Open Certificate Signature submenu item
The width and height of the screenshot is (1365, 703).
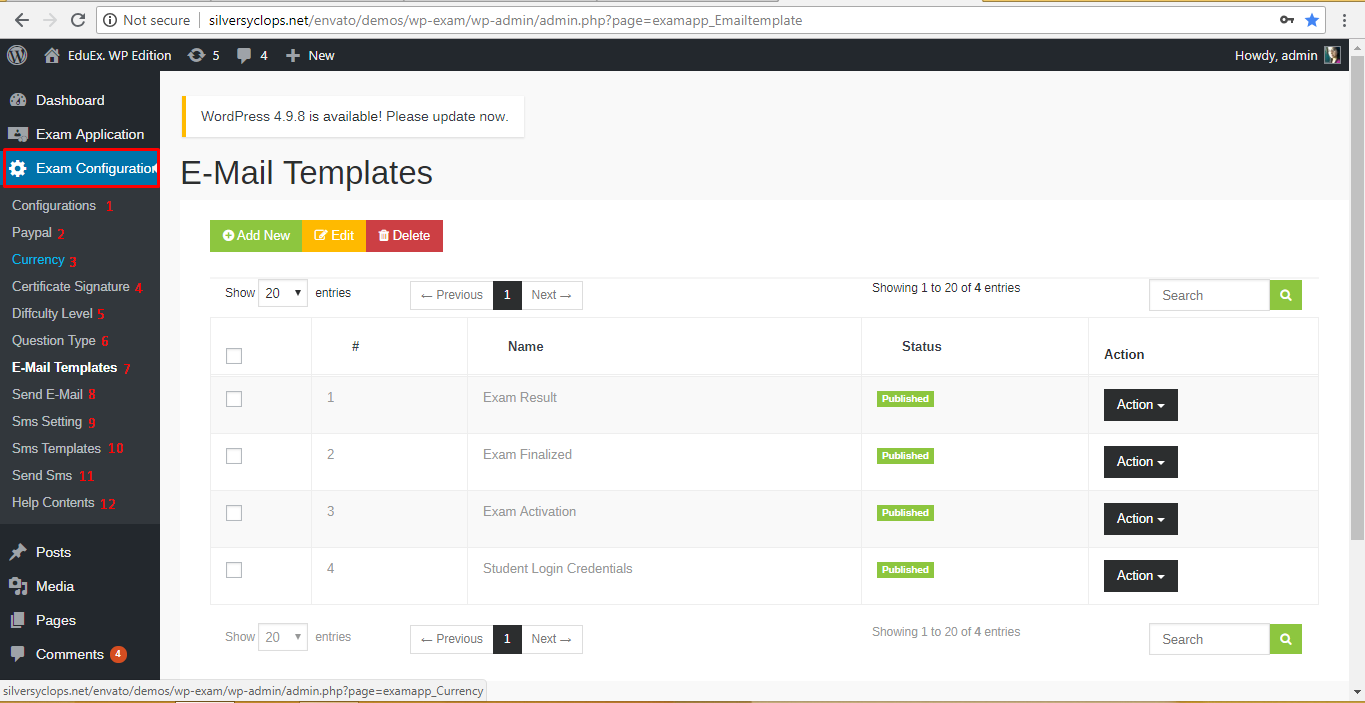click(71, 286)
